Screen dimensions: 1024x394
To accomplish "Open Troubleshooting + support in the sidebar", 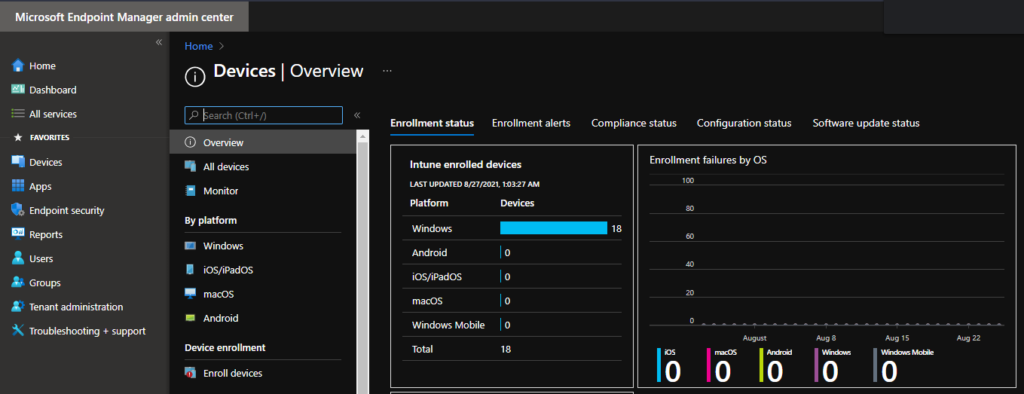I will 88,331.
